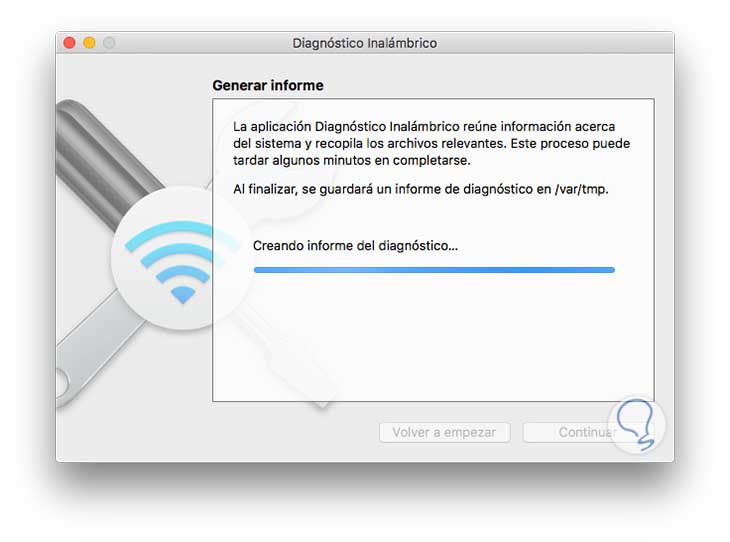Click the white circle behind the Wi-Fi icon

pyautogui.click(x=182, y=257)
